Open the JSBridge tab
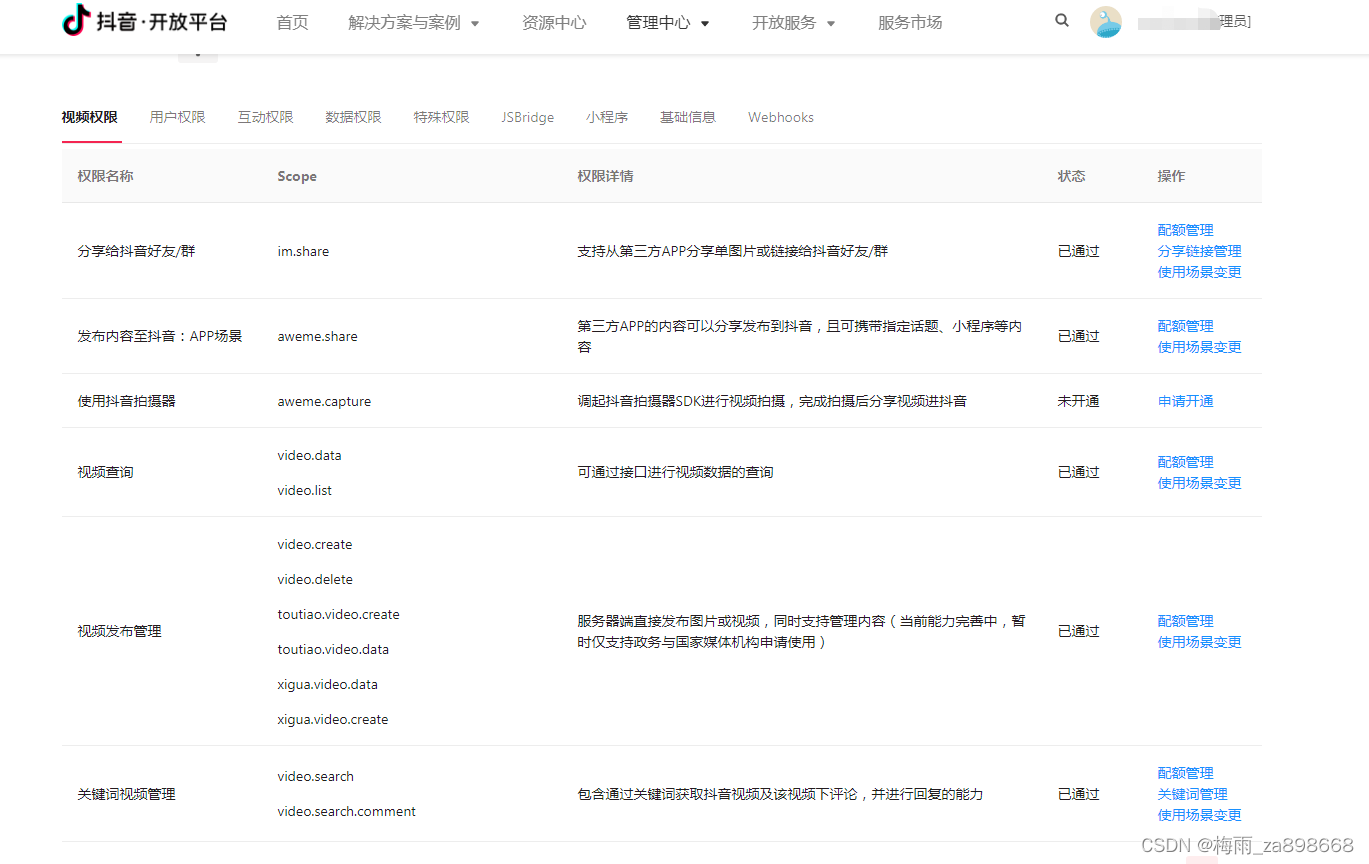This screenshot has width=1369, height=864. (x=528, y=117)
